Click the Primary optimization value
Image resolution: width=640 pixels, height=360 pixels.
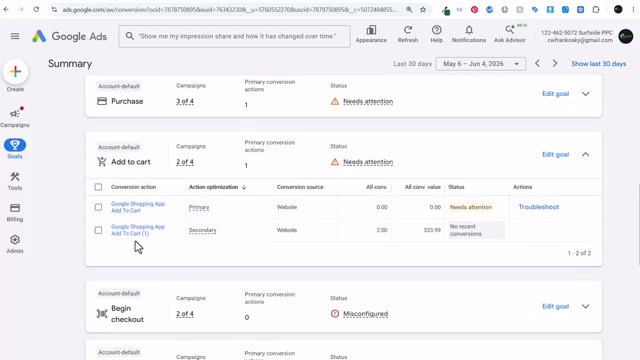[199, 207]
